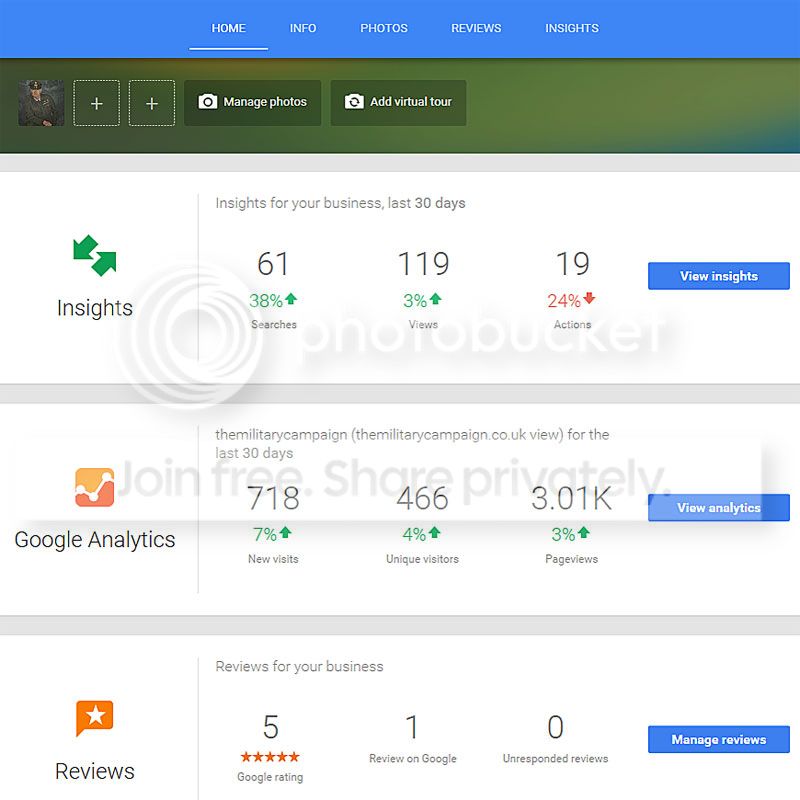Image resolution: width=800 pixels, height=800 pixels.
Task: Click the 38% searches increase indicator
Action: pos(273,301)
